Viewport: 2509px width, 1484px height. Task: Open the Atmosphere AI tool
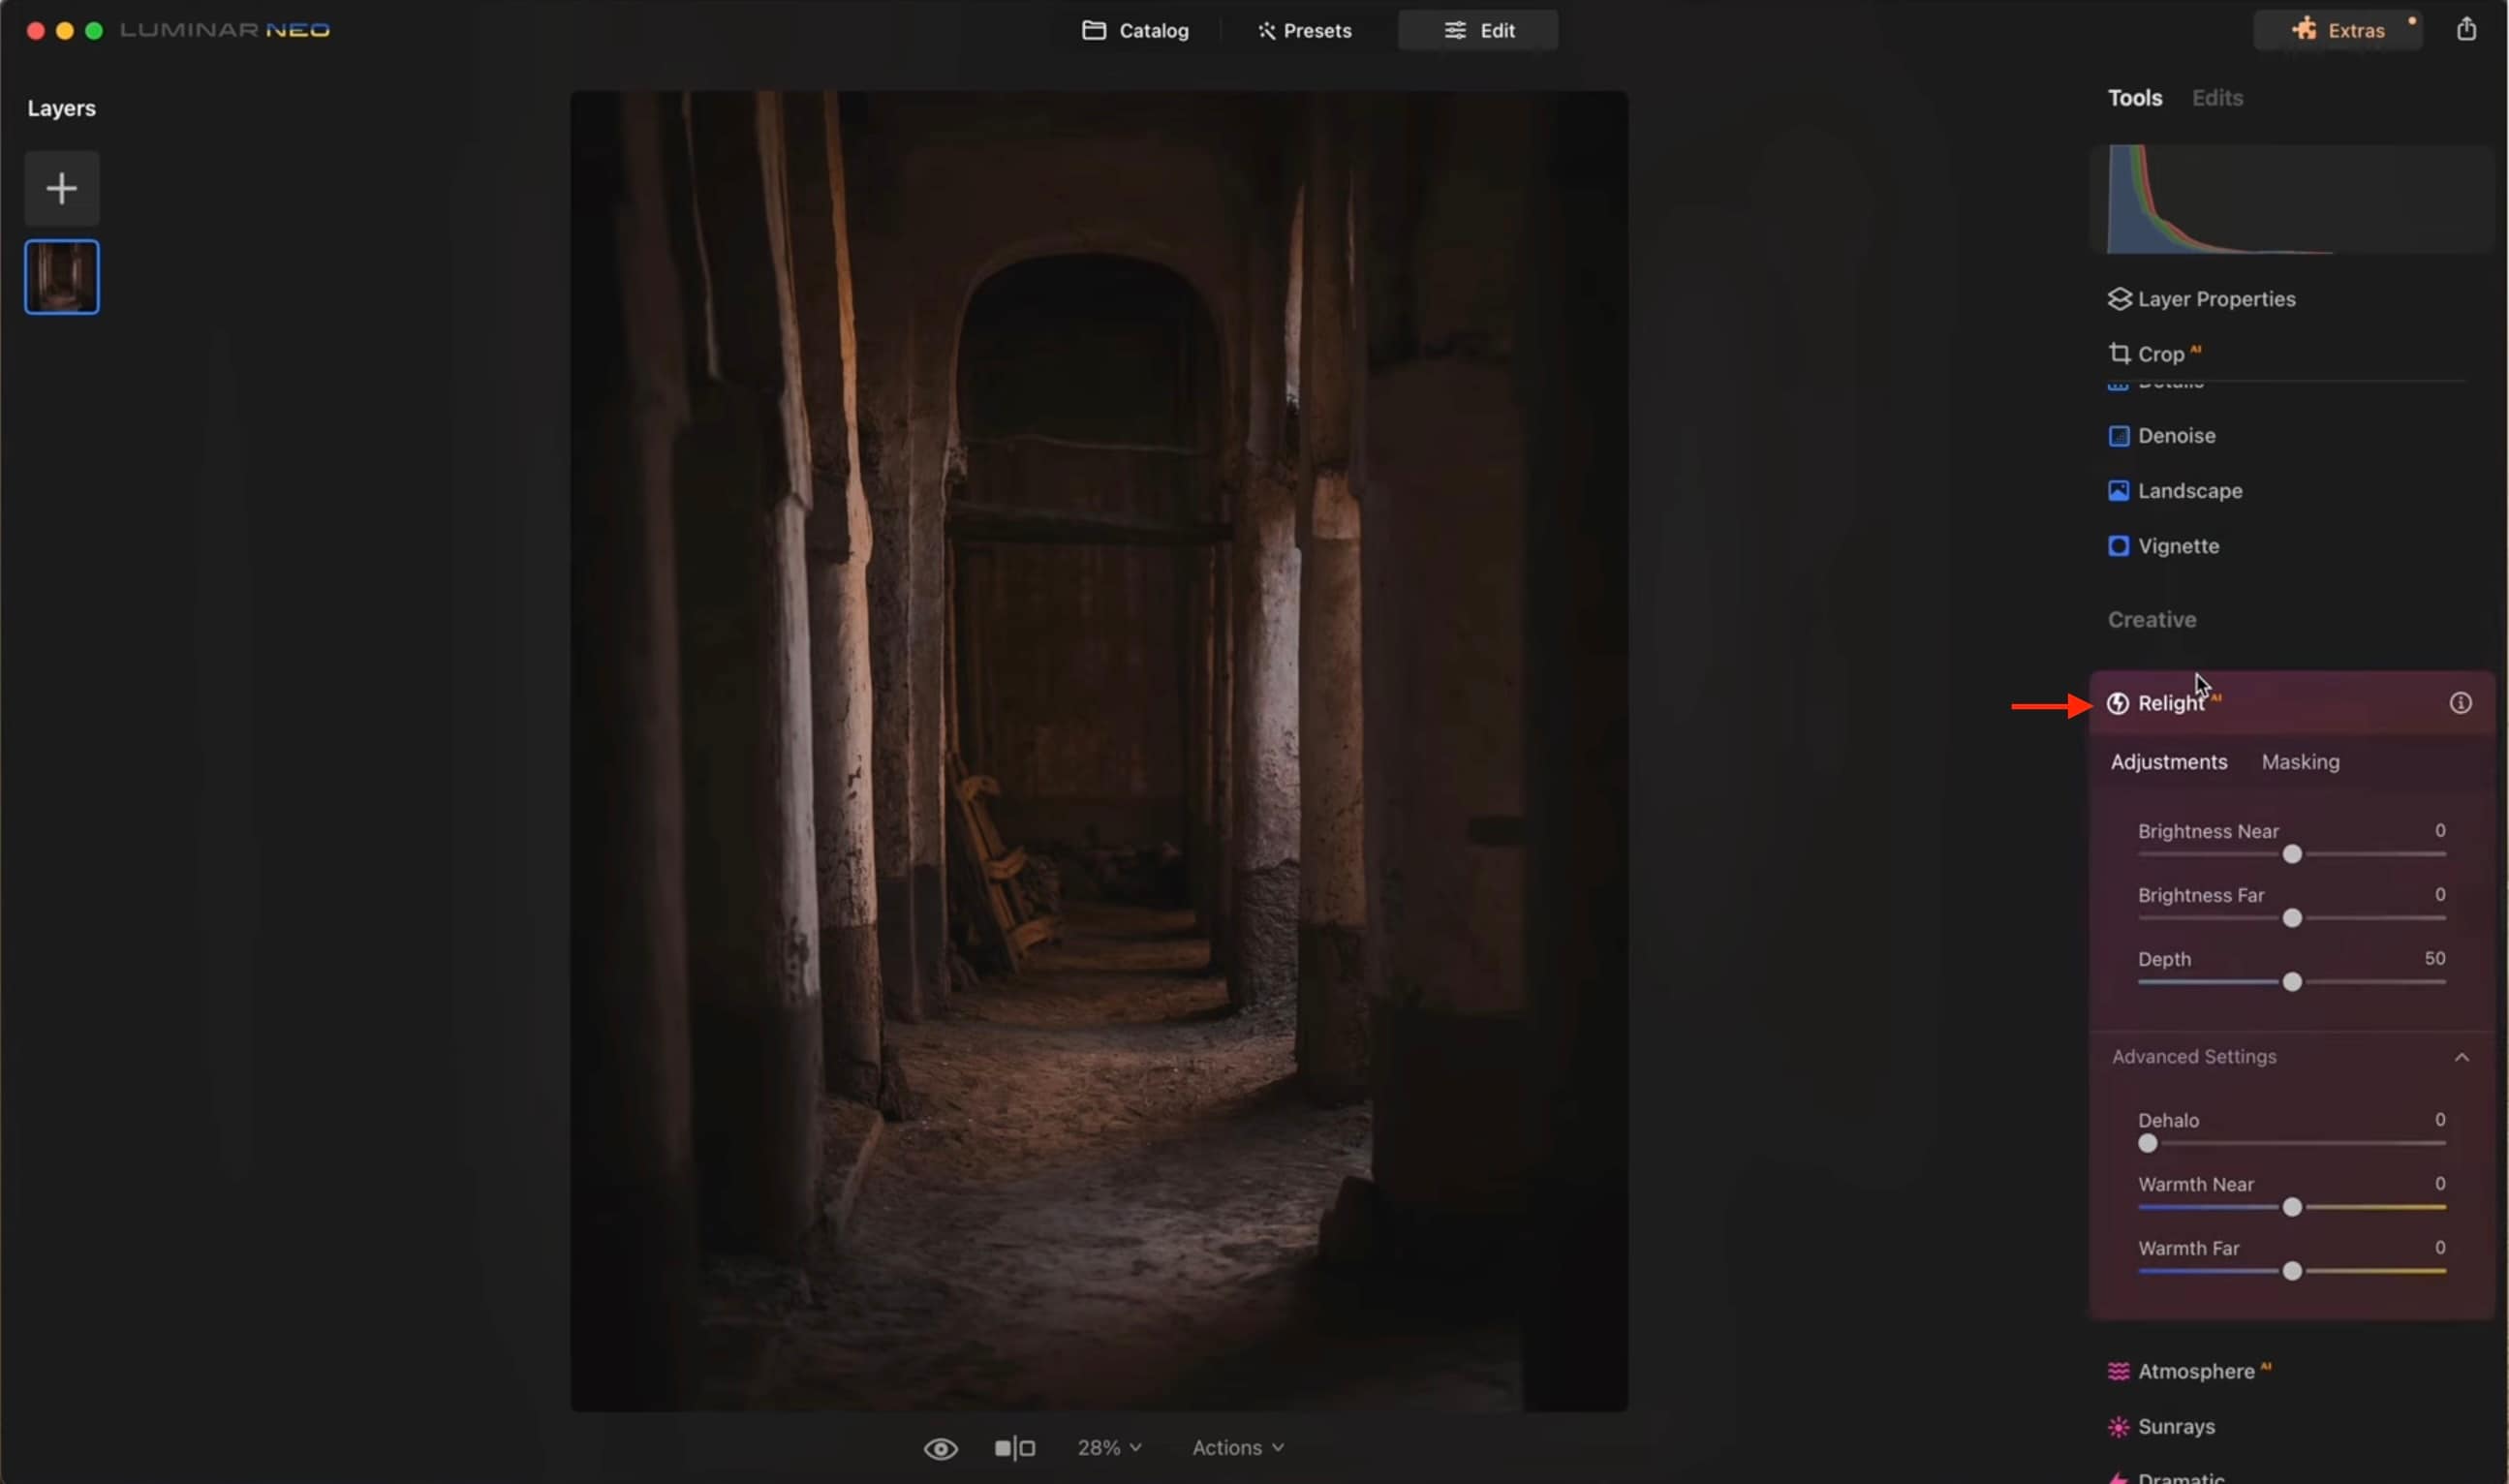tap(2195, 1370)
